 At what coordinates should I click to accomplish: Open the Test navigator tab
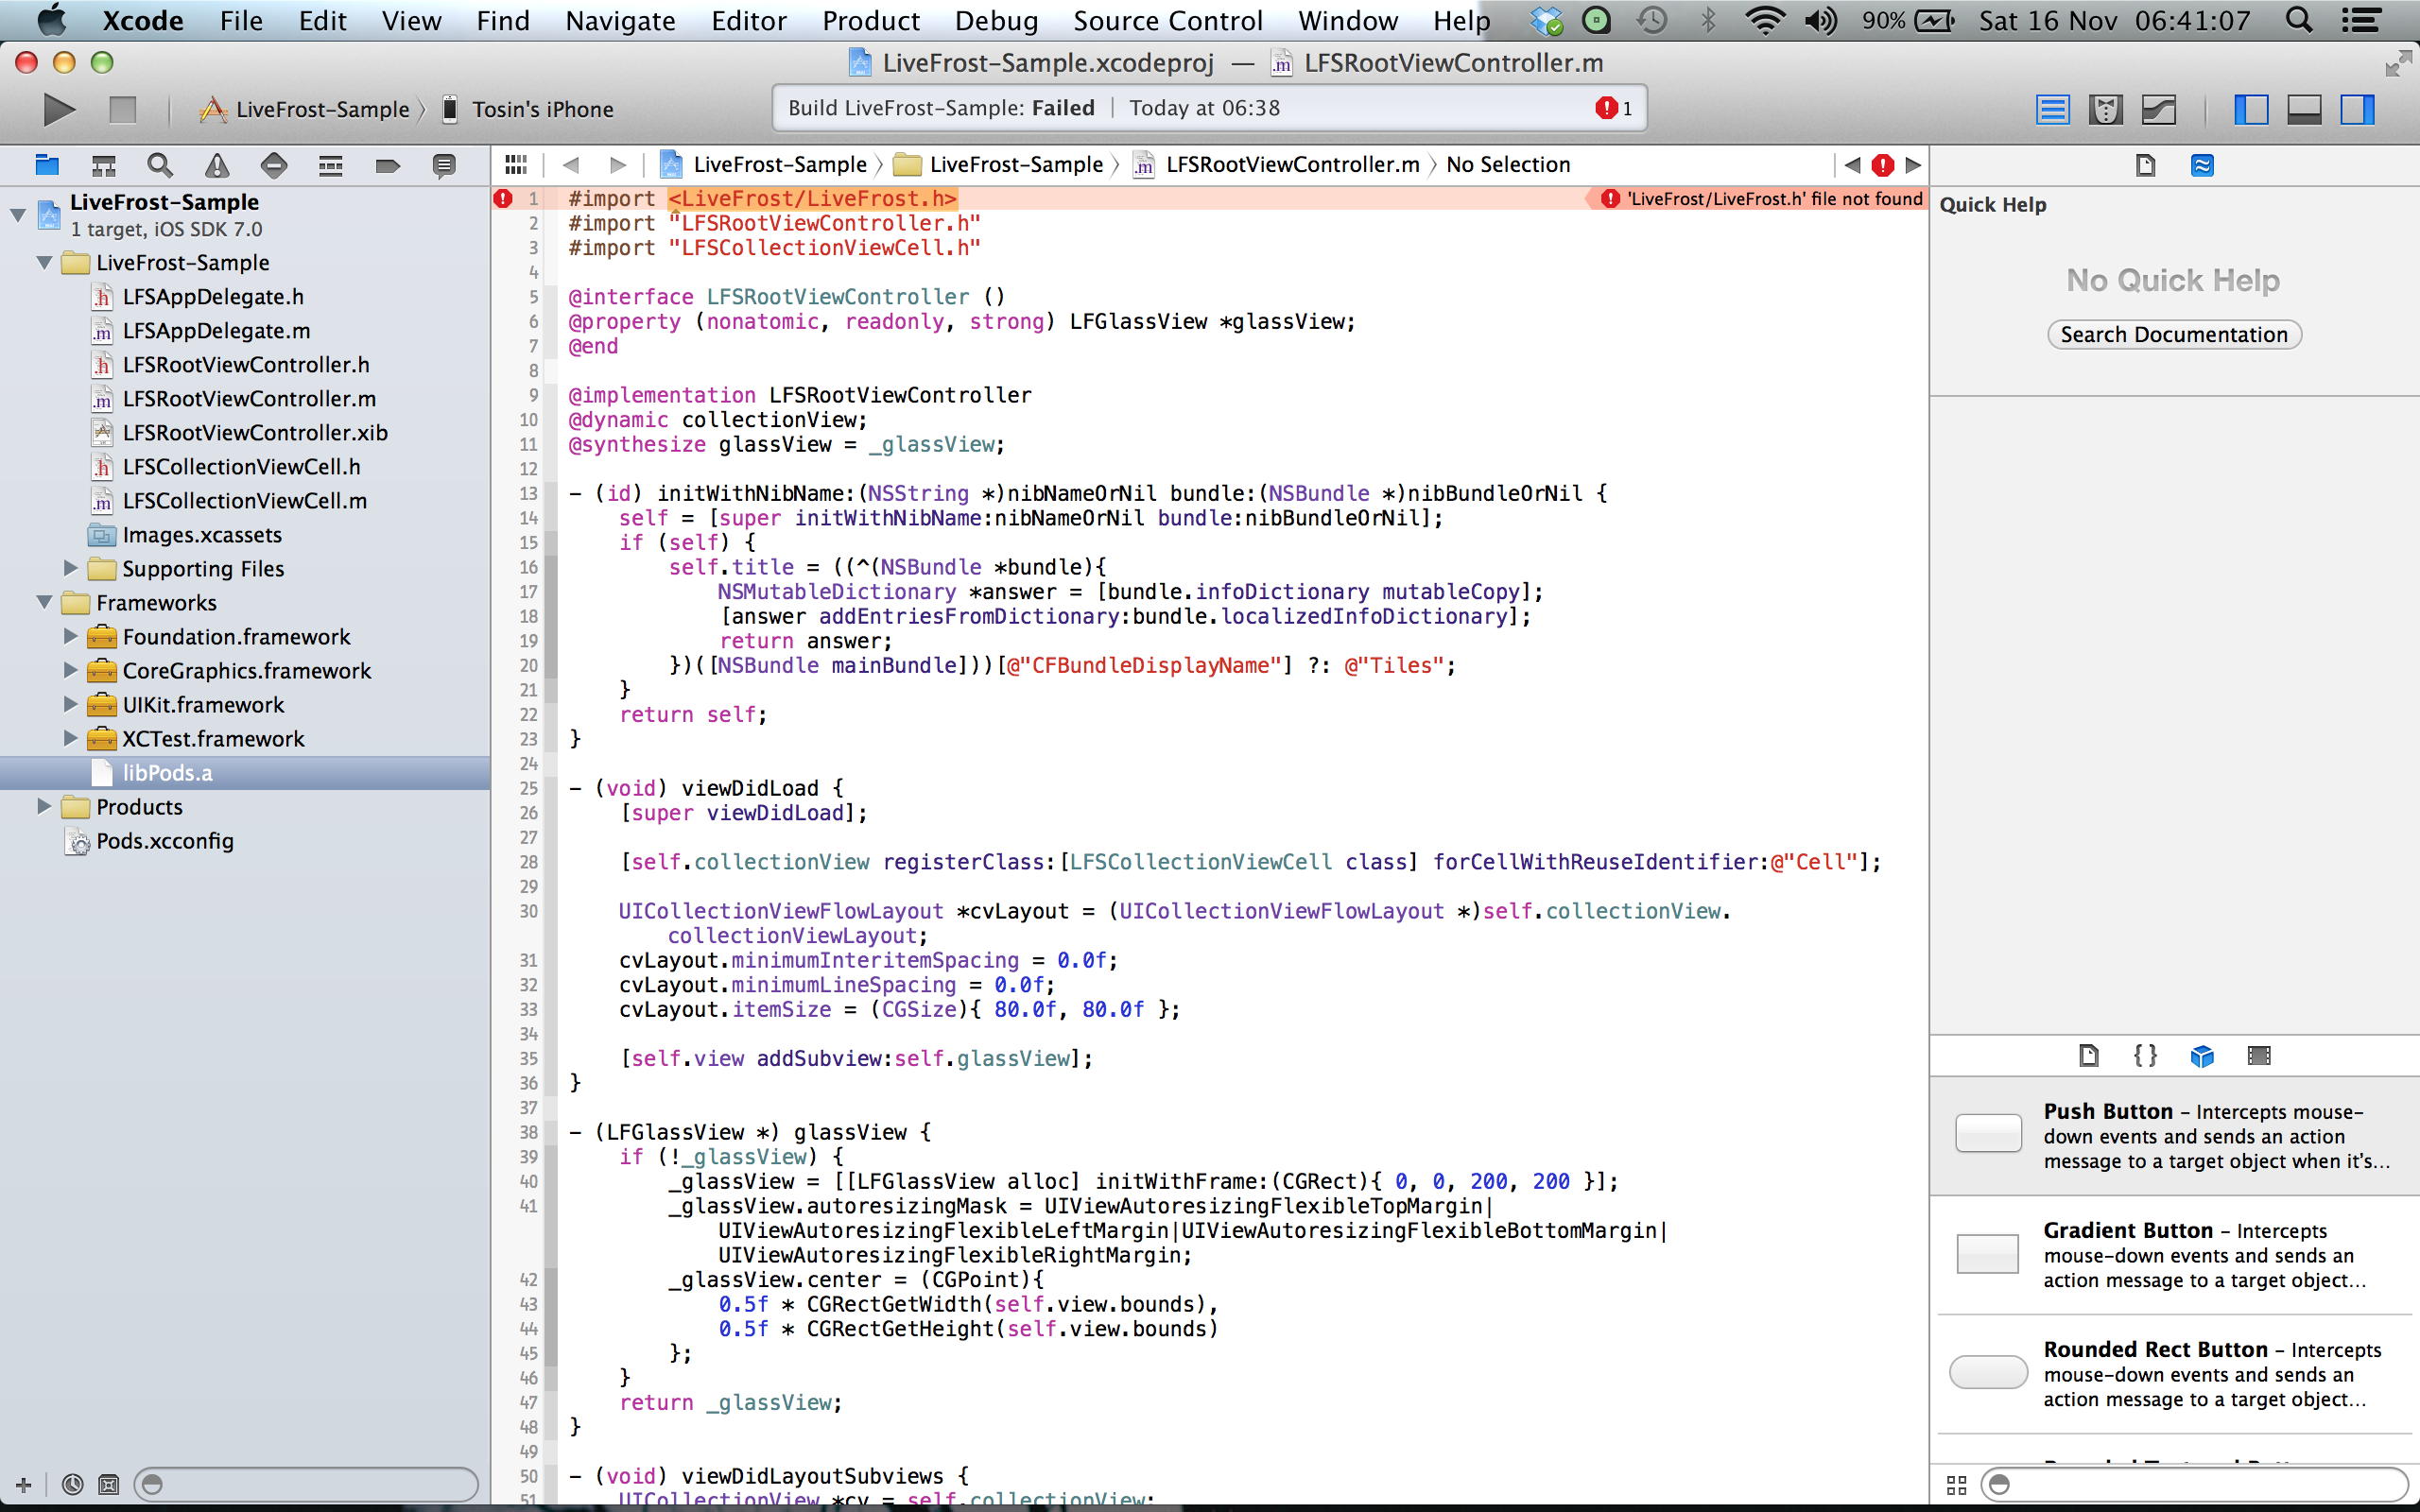click(274, 165)
